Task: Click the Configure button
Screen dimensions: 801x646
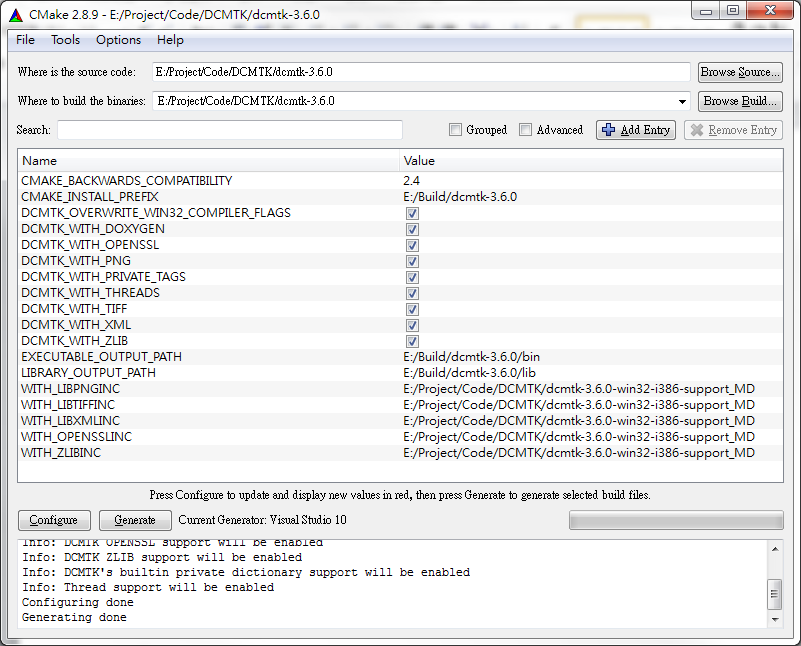Action: point(54,520)
